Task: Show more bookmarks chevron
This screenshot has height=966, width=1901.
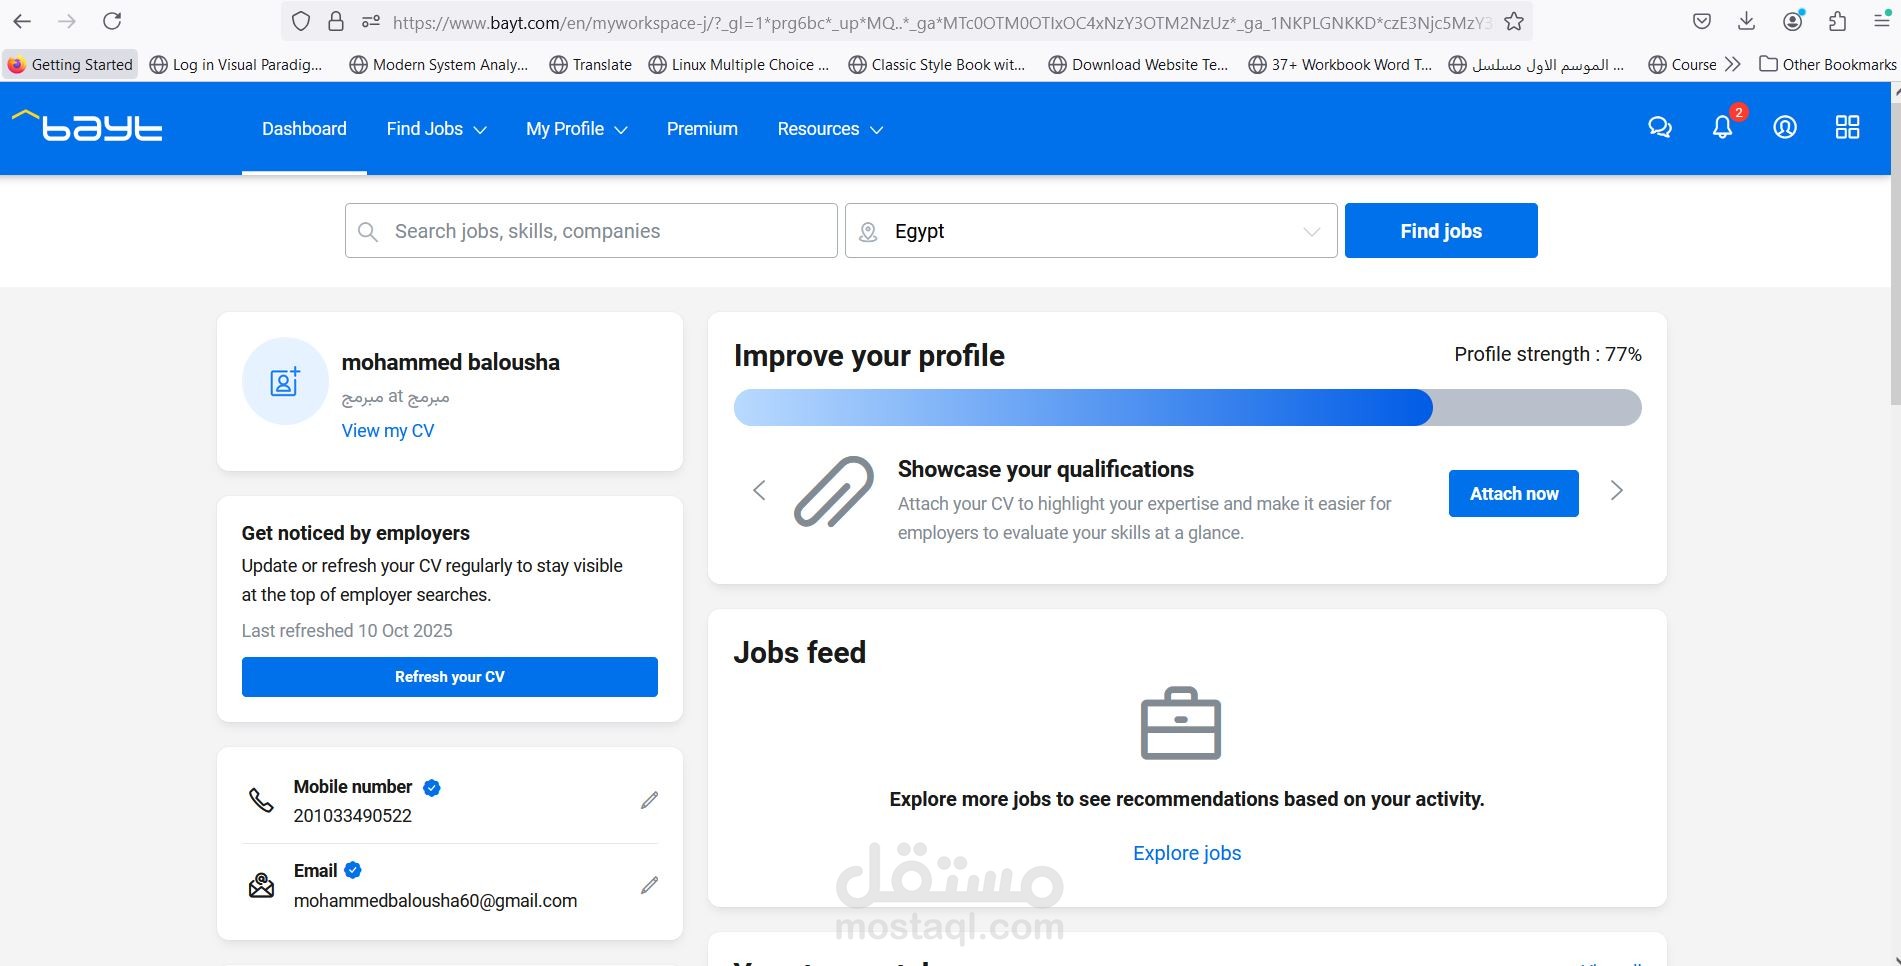Action: pyautogui.click(x=1733, y=64)
